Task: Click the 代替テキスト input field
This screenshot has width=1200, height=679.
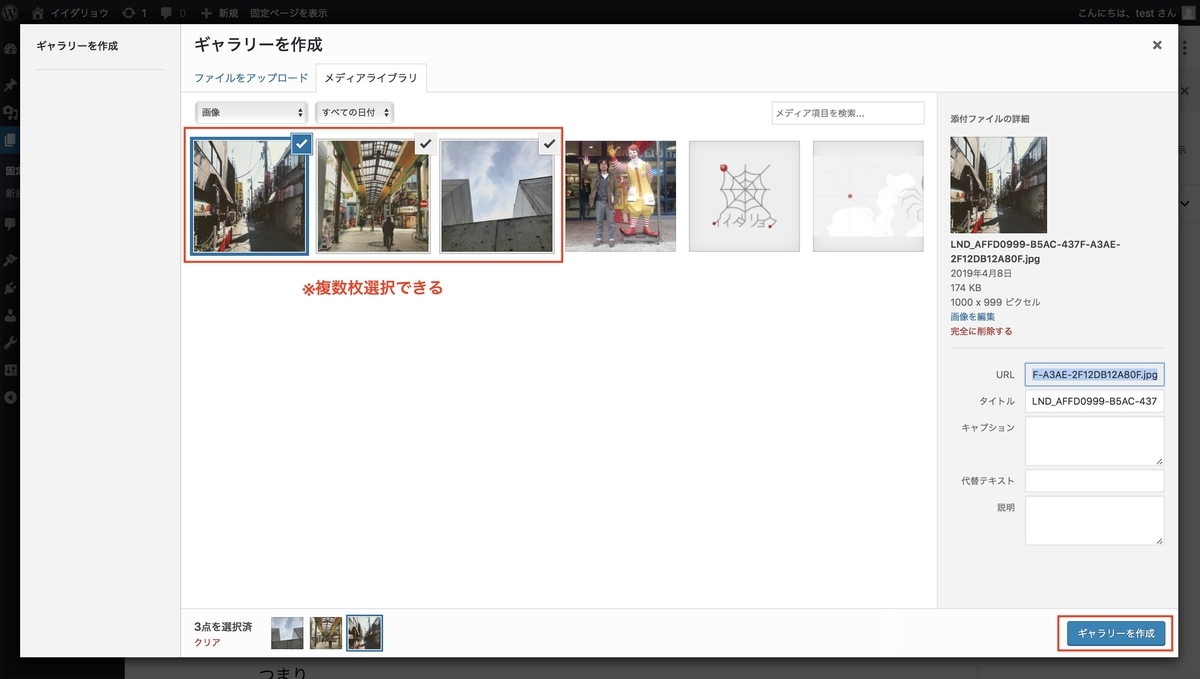Action: (1094, 481)
